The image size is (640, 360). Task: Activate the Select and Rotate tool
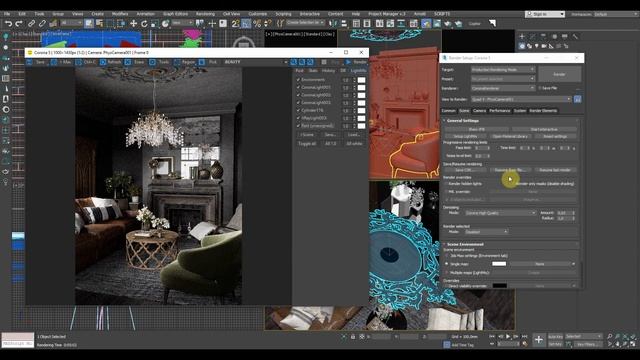(x=144, y=24)
